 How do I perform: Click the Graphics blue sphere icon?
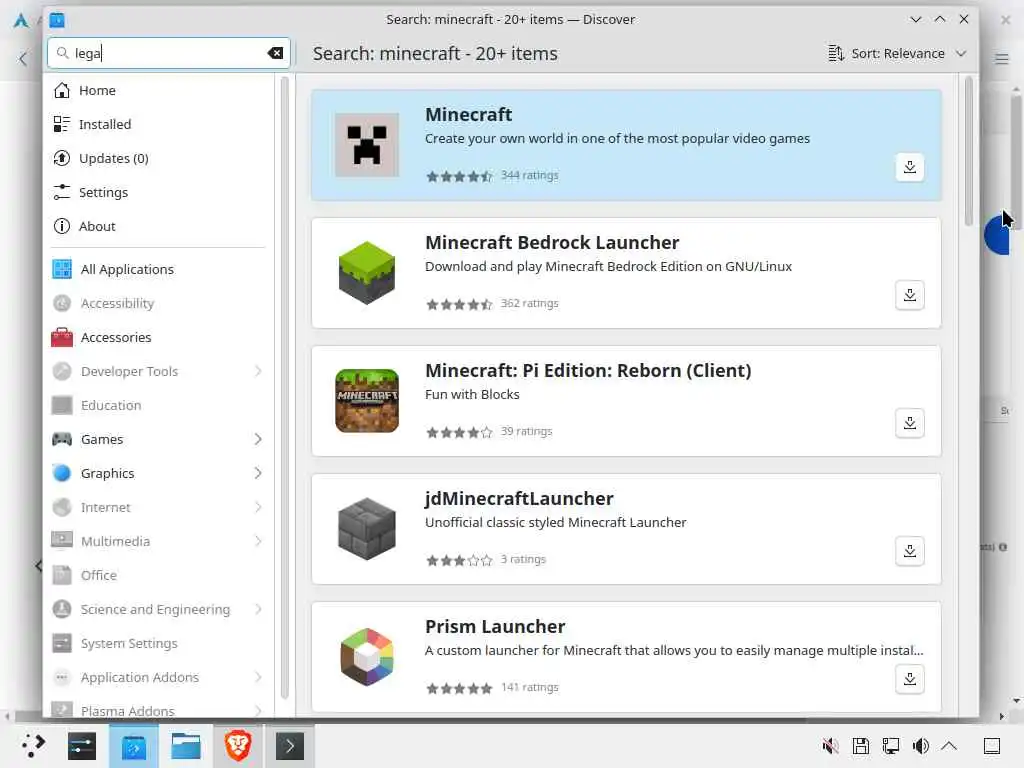(62, 473)
